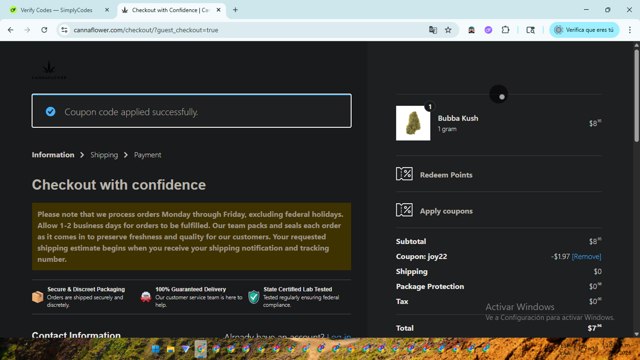The image size is (640, 360).
Task: Click the Total label
Action: pos(404,328)
